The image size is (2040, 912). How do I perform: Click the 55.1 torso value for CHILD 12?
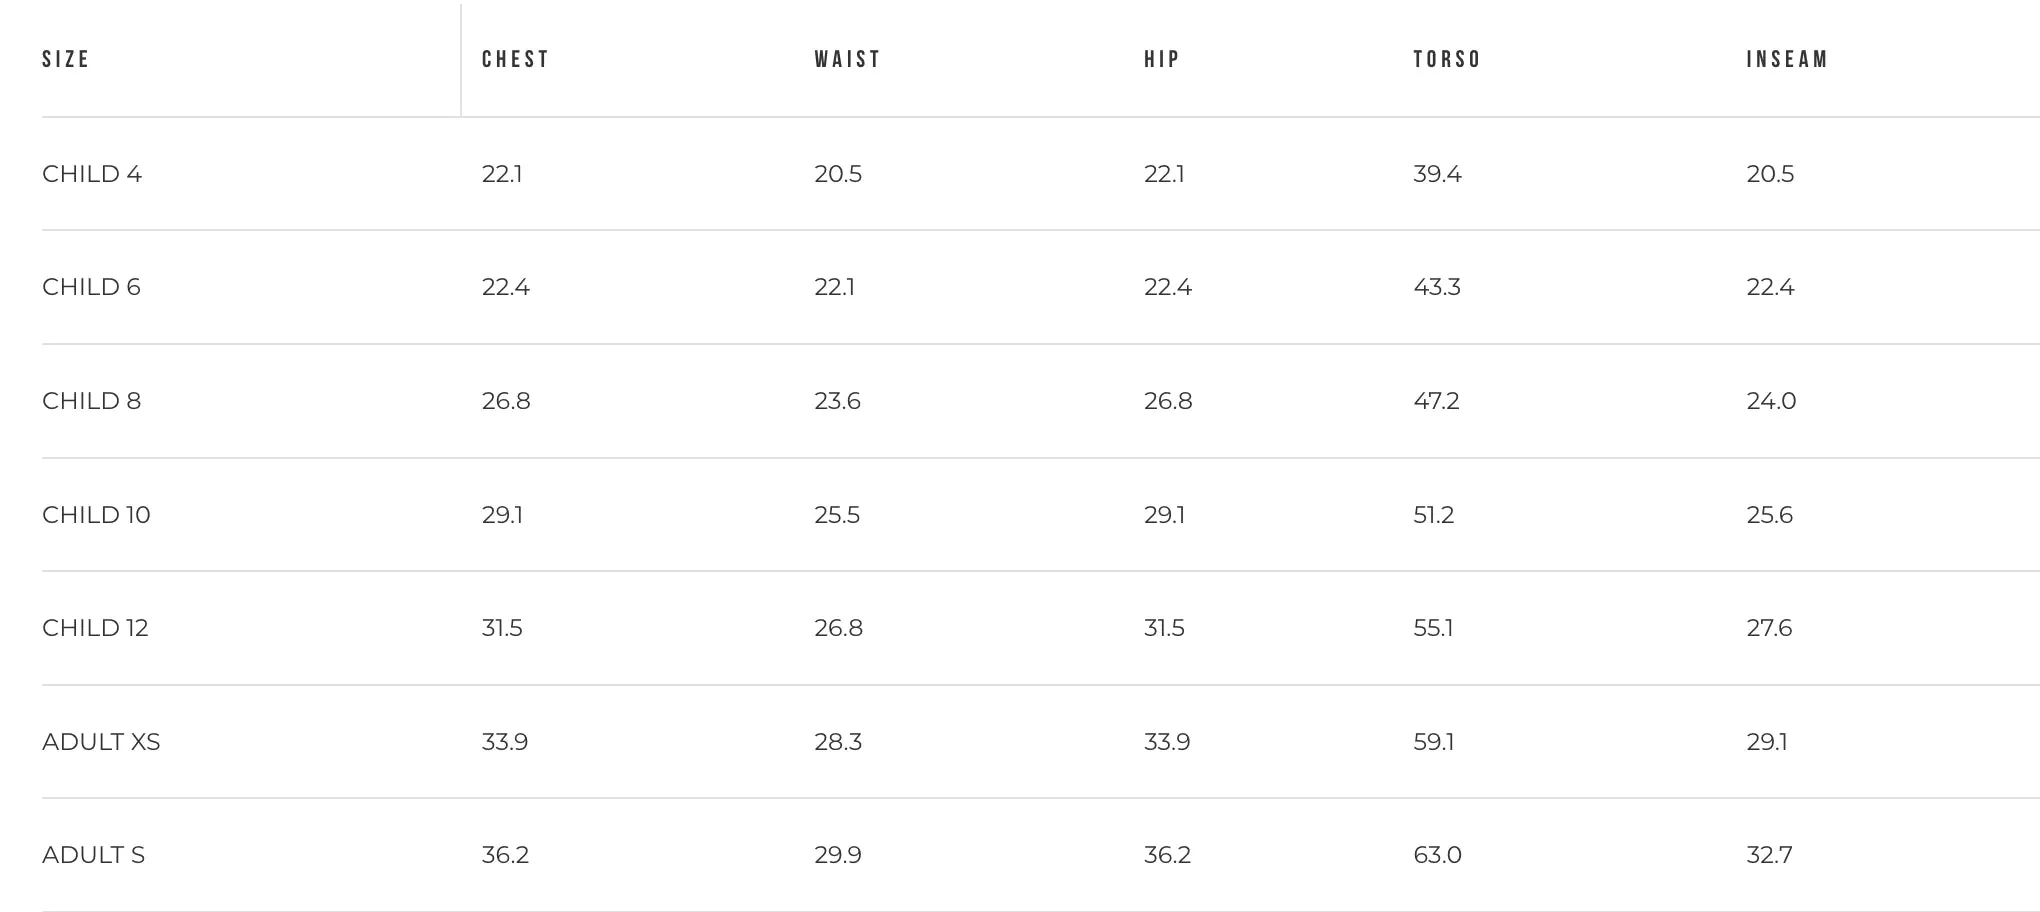coord(1433,628)
